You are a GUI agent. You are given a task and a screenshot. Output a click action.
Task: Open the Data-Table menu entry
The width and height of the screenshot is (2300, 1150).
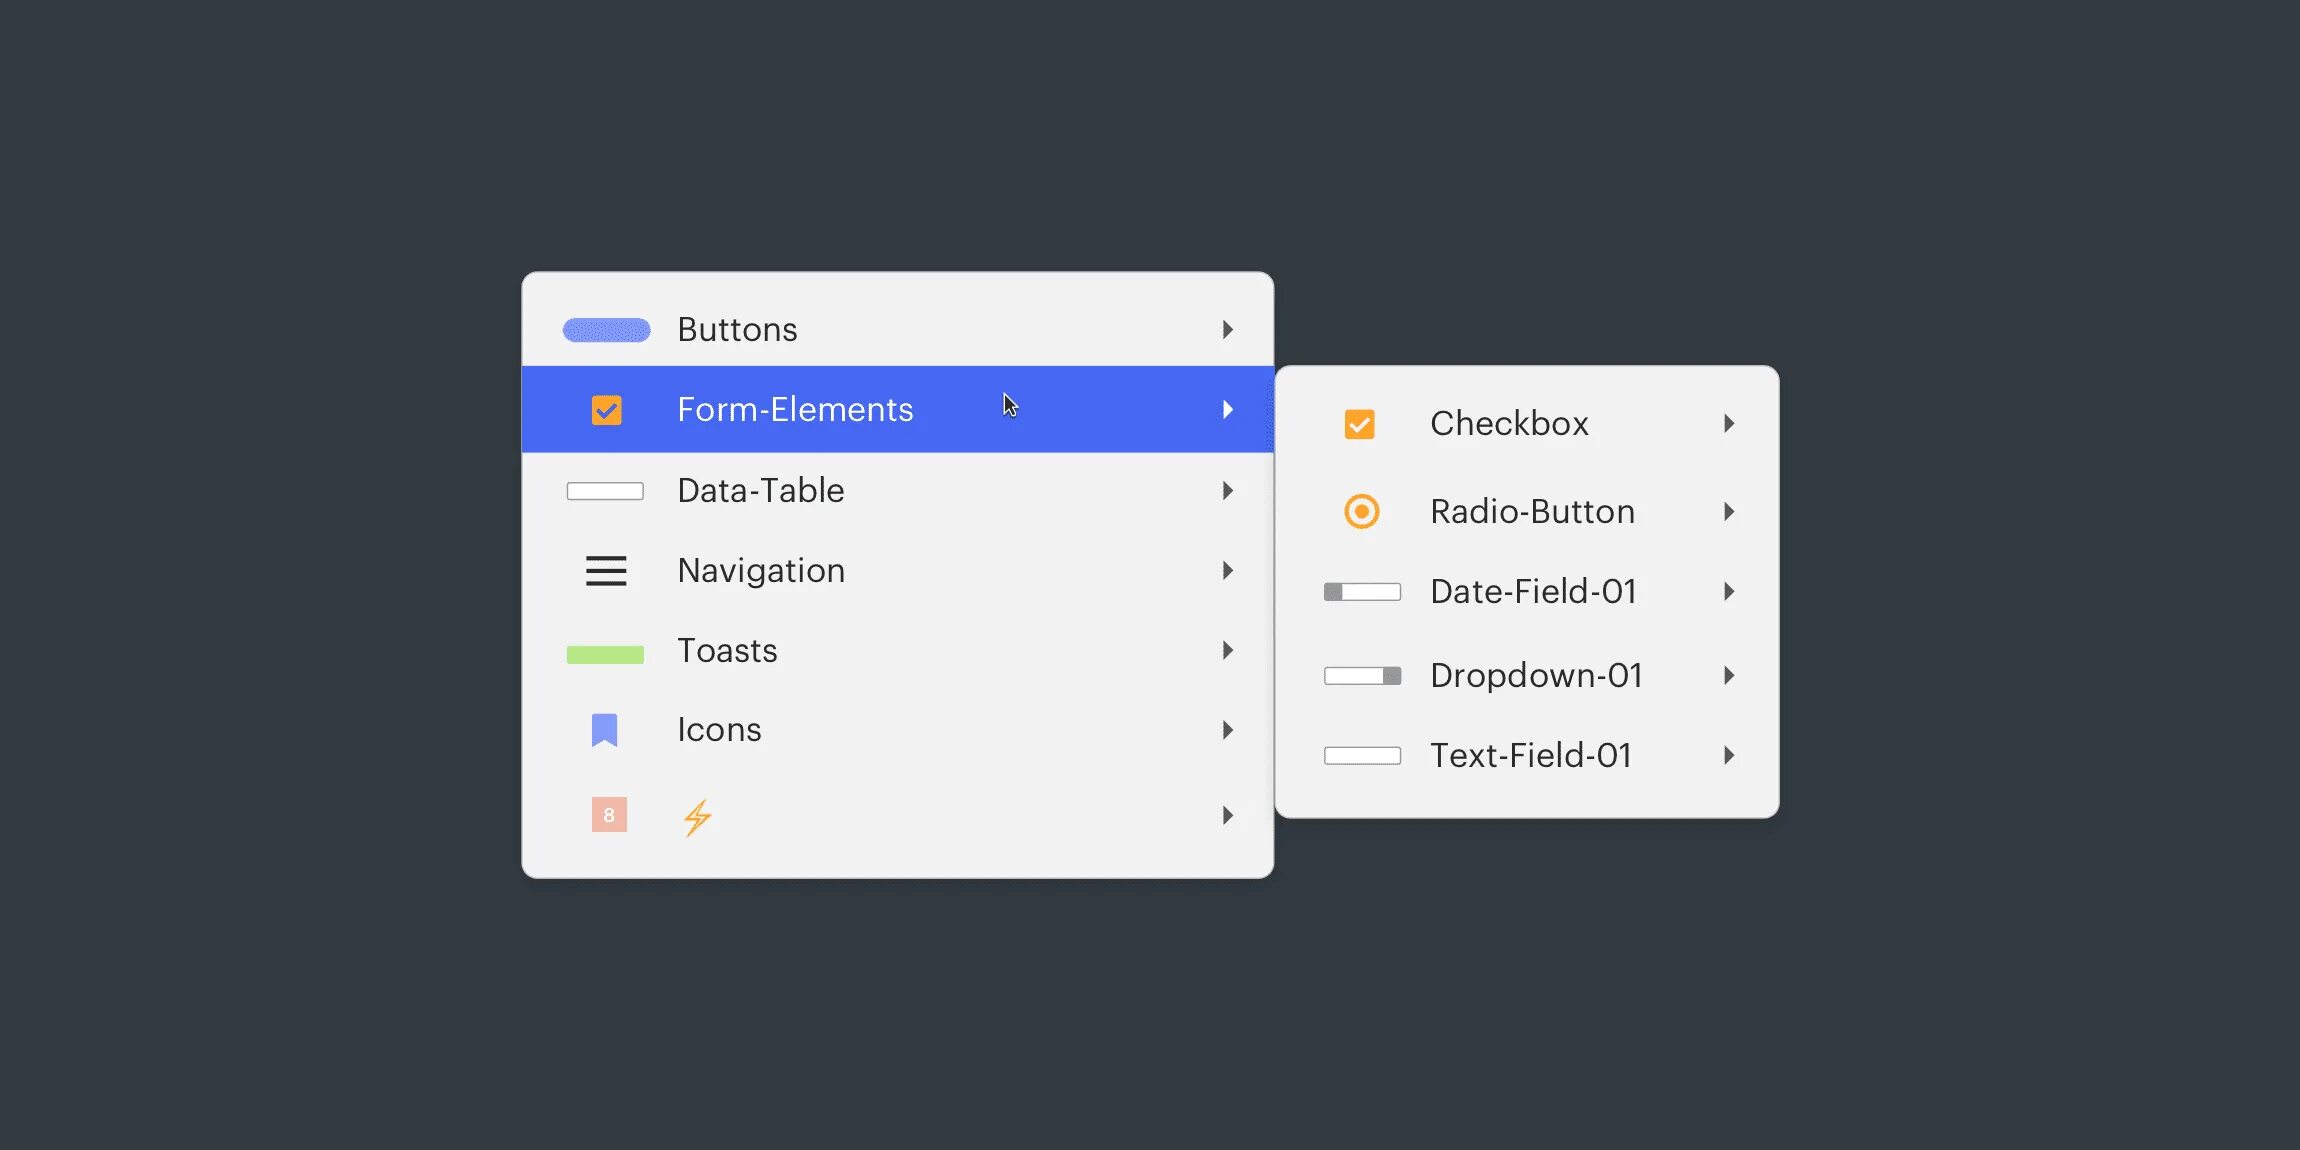coord(898,491)
